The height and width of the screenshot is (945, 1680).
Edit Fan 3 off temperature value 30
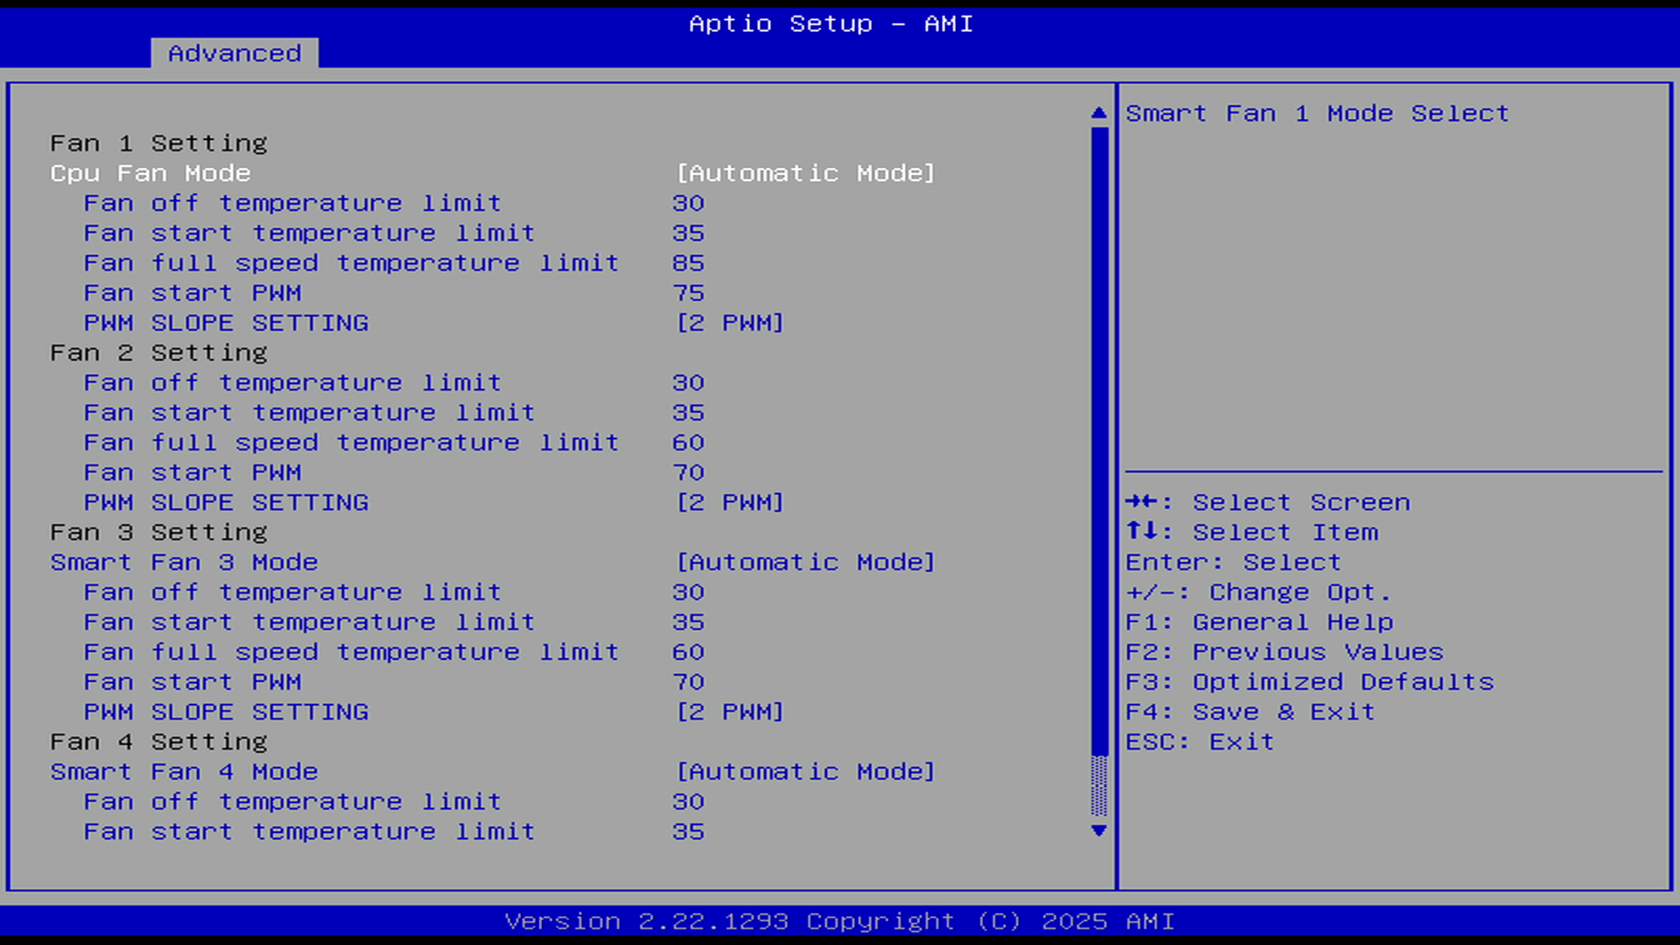click(x=688, y=592)
